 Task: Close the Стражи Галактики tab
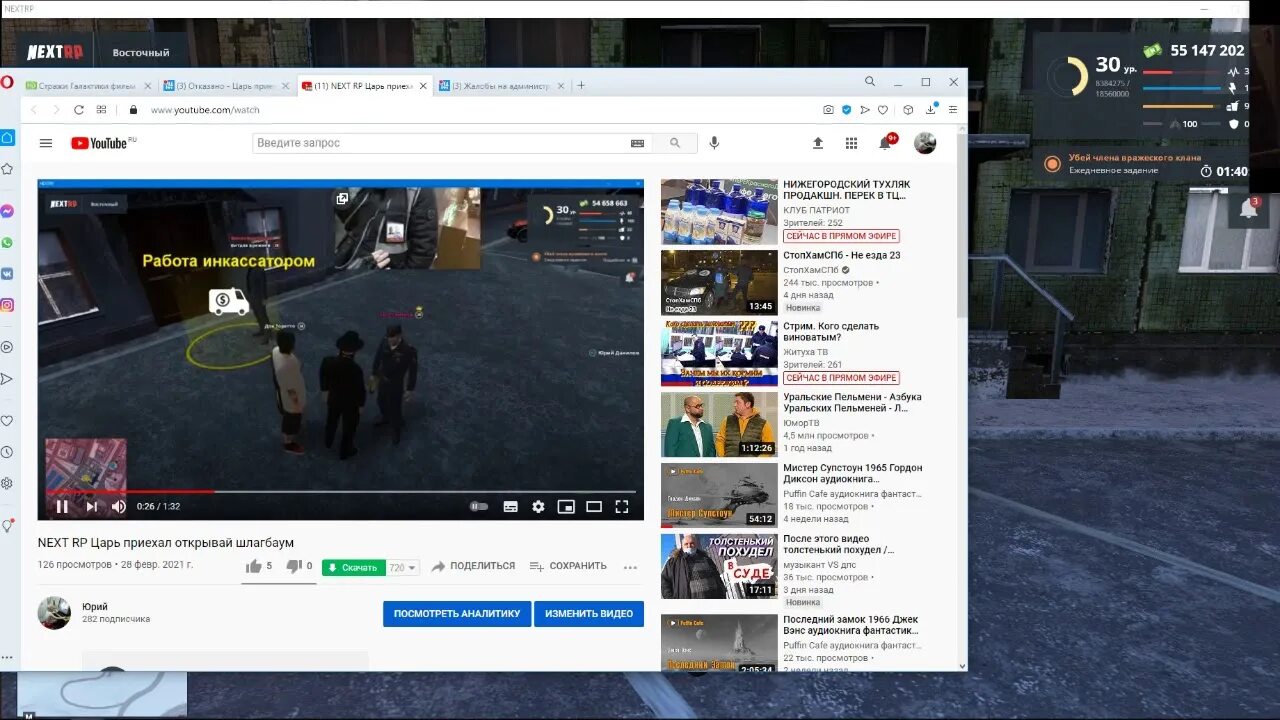point(148,86)
